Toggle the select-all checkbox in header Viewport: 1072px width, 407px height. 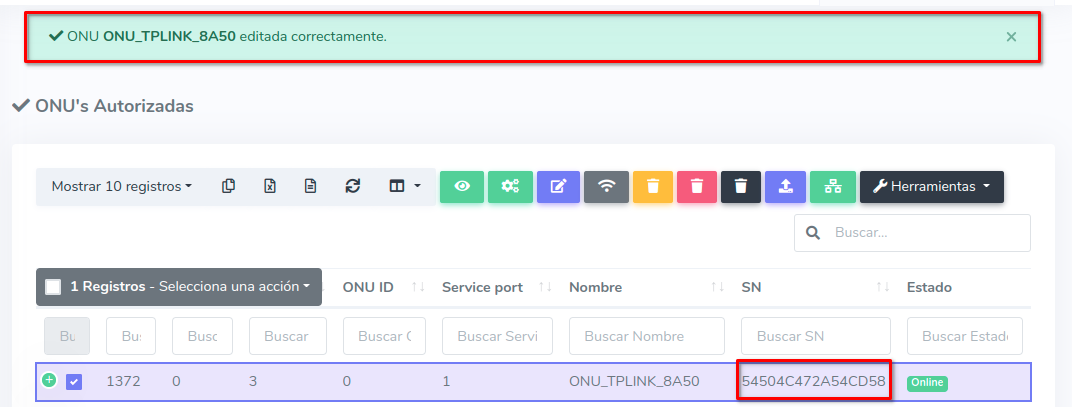pos(54,287)
